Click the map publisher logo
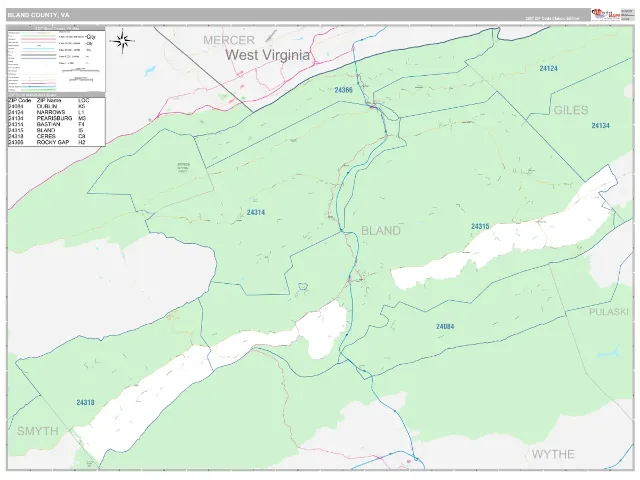The image size is (640, 480). click(x=606, y=14)
